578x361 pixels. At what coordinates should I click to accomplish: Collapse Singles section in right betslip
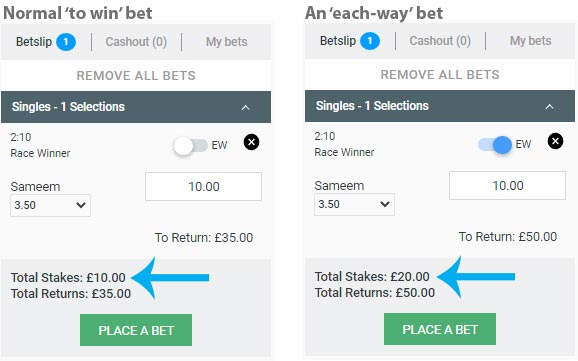pos(549,107)
